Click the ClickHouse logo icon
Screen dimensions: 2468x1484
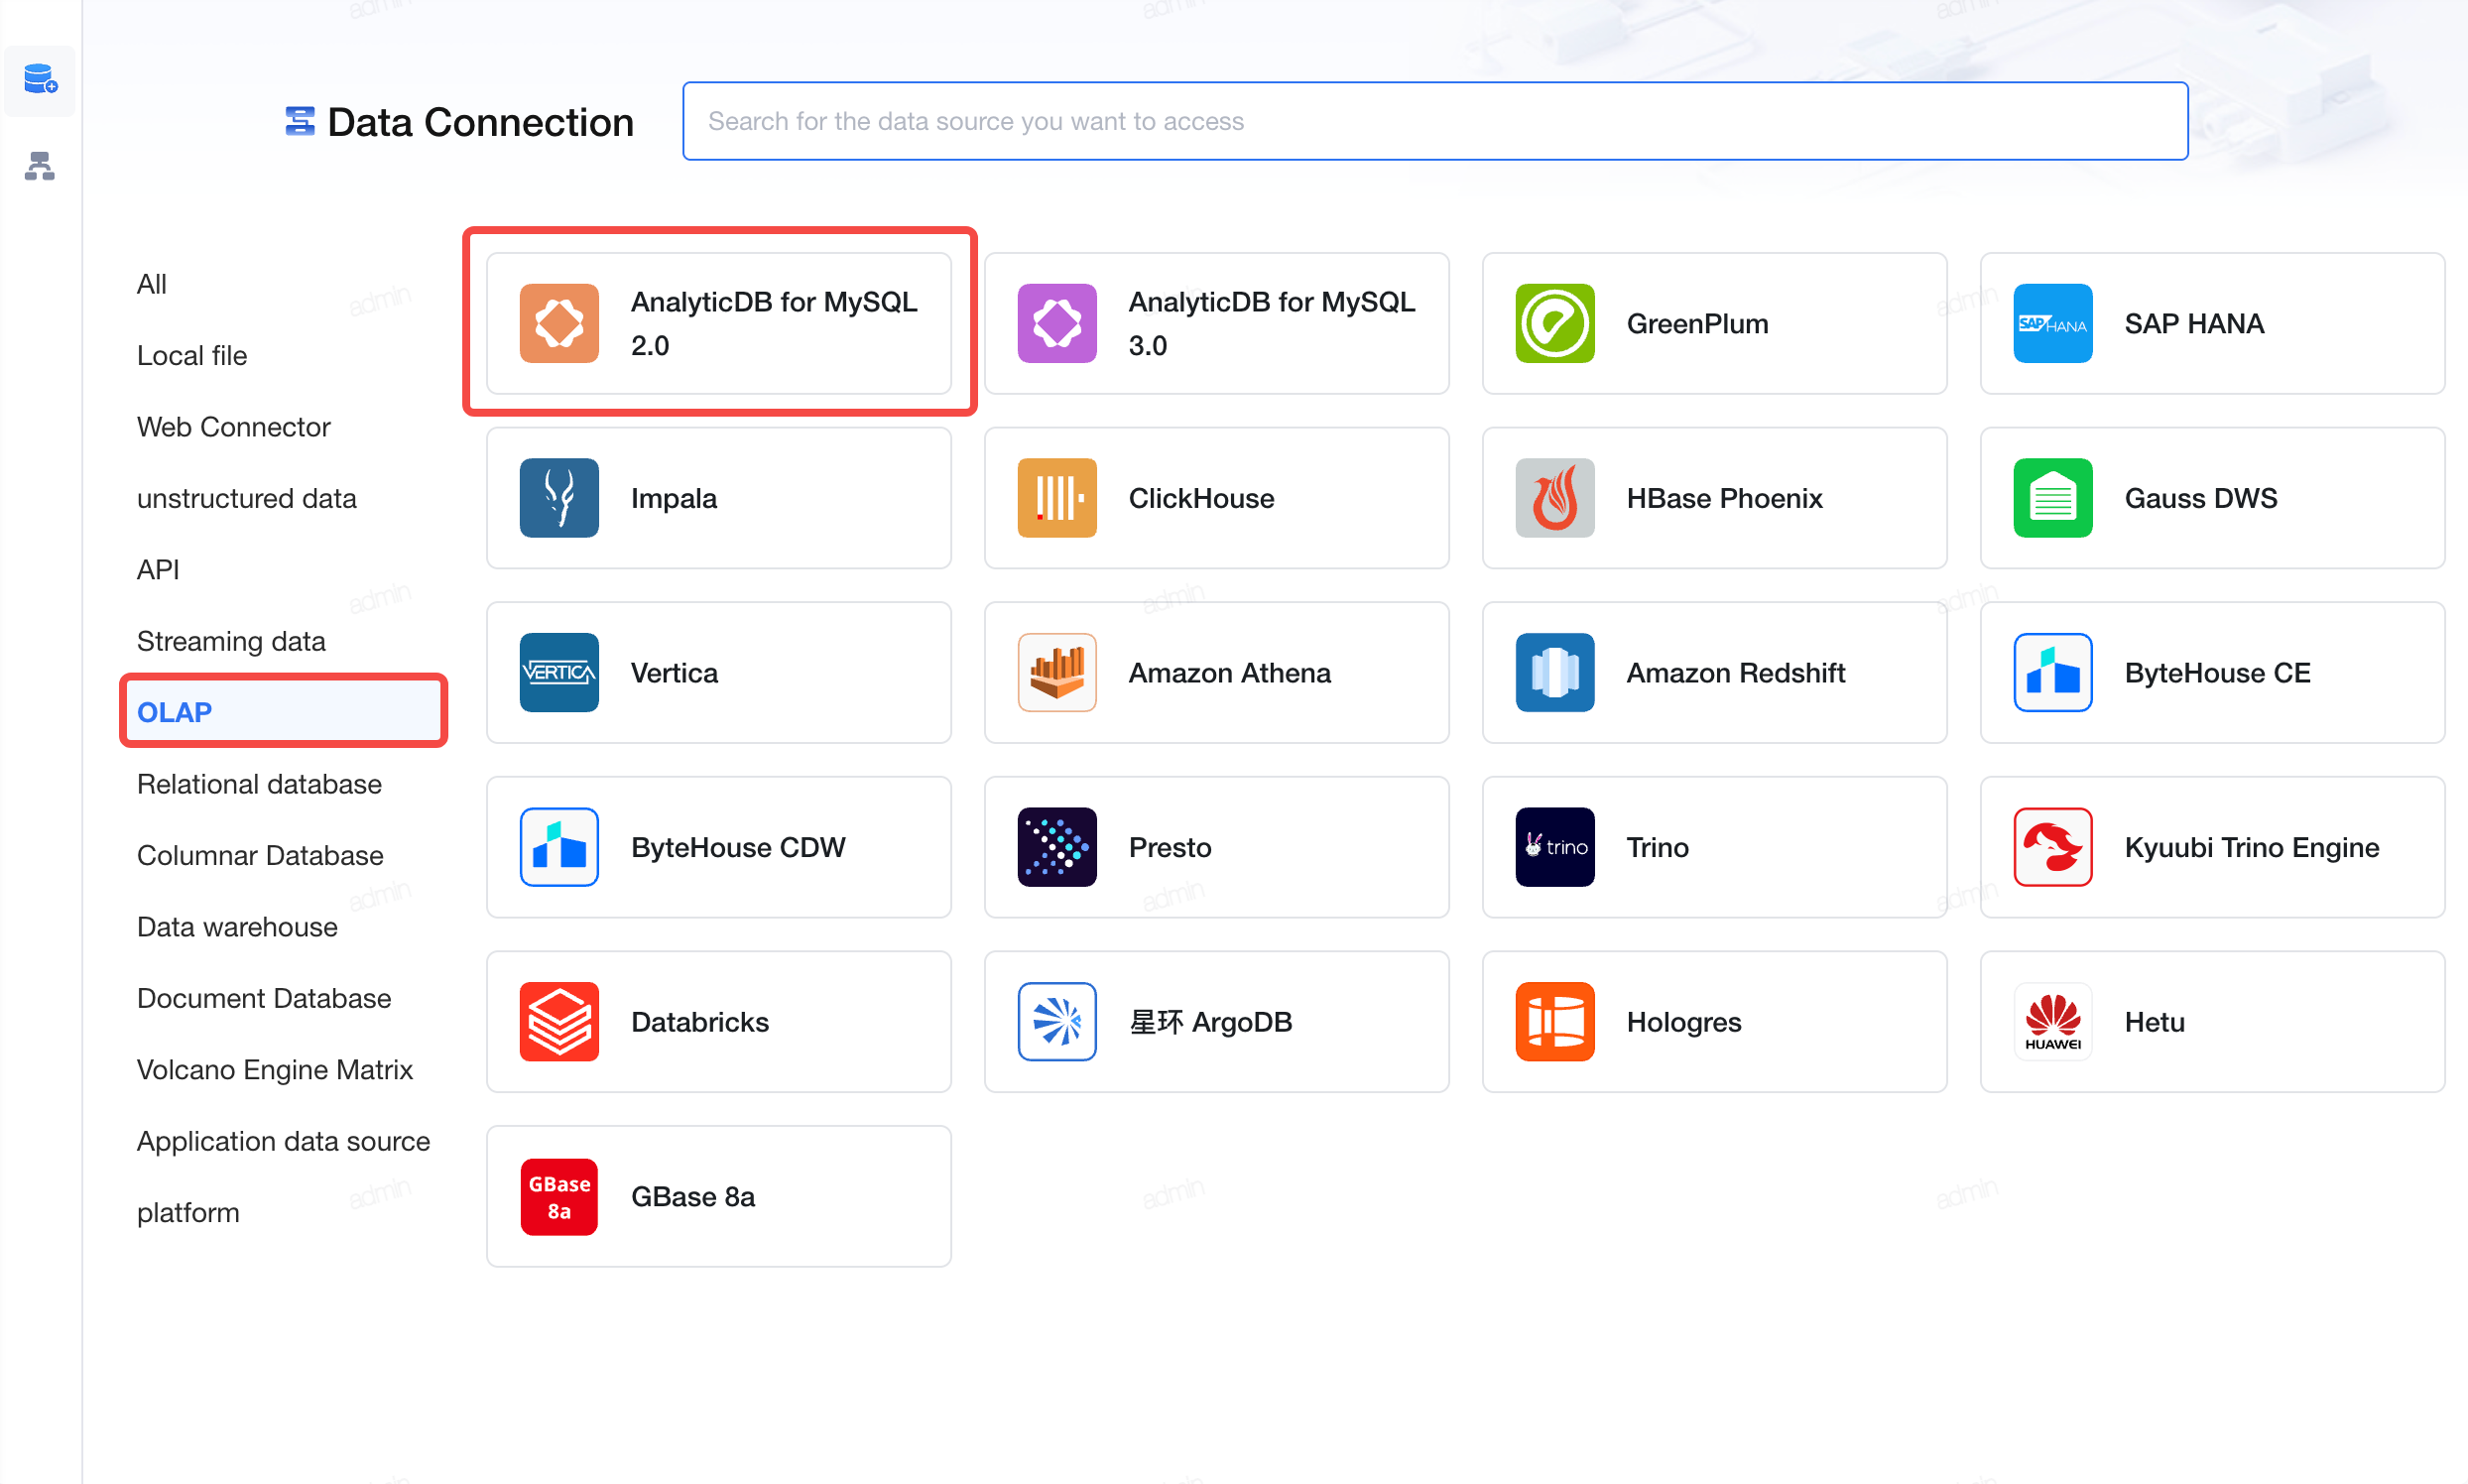tap(1057, 498)
